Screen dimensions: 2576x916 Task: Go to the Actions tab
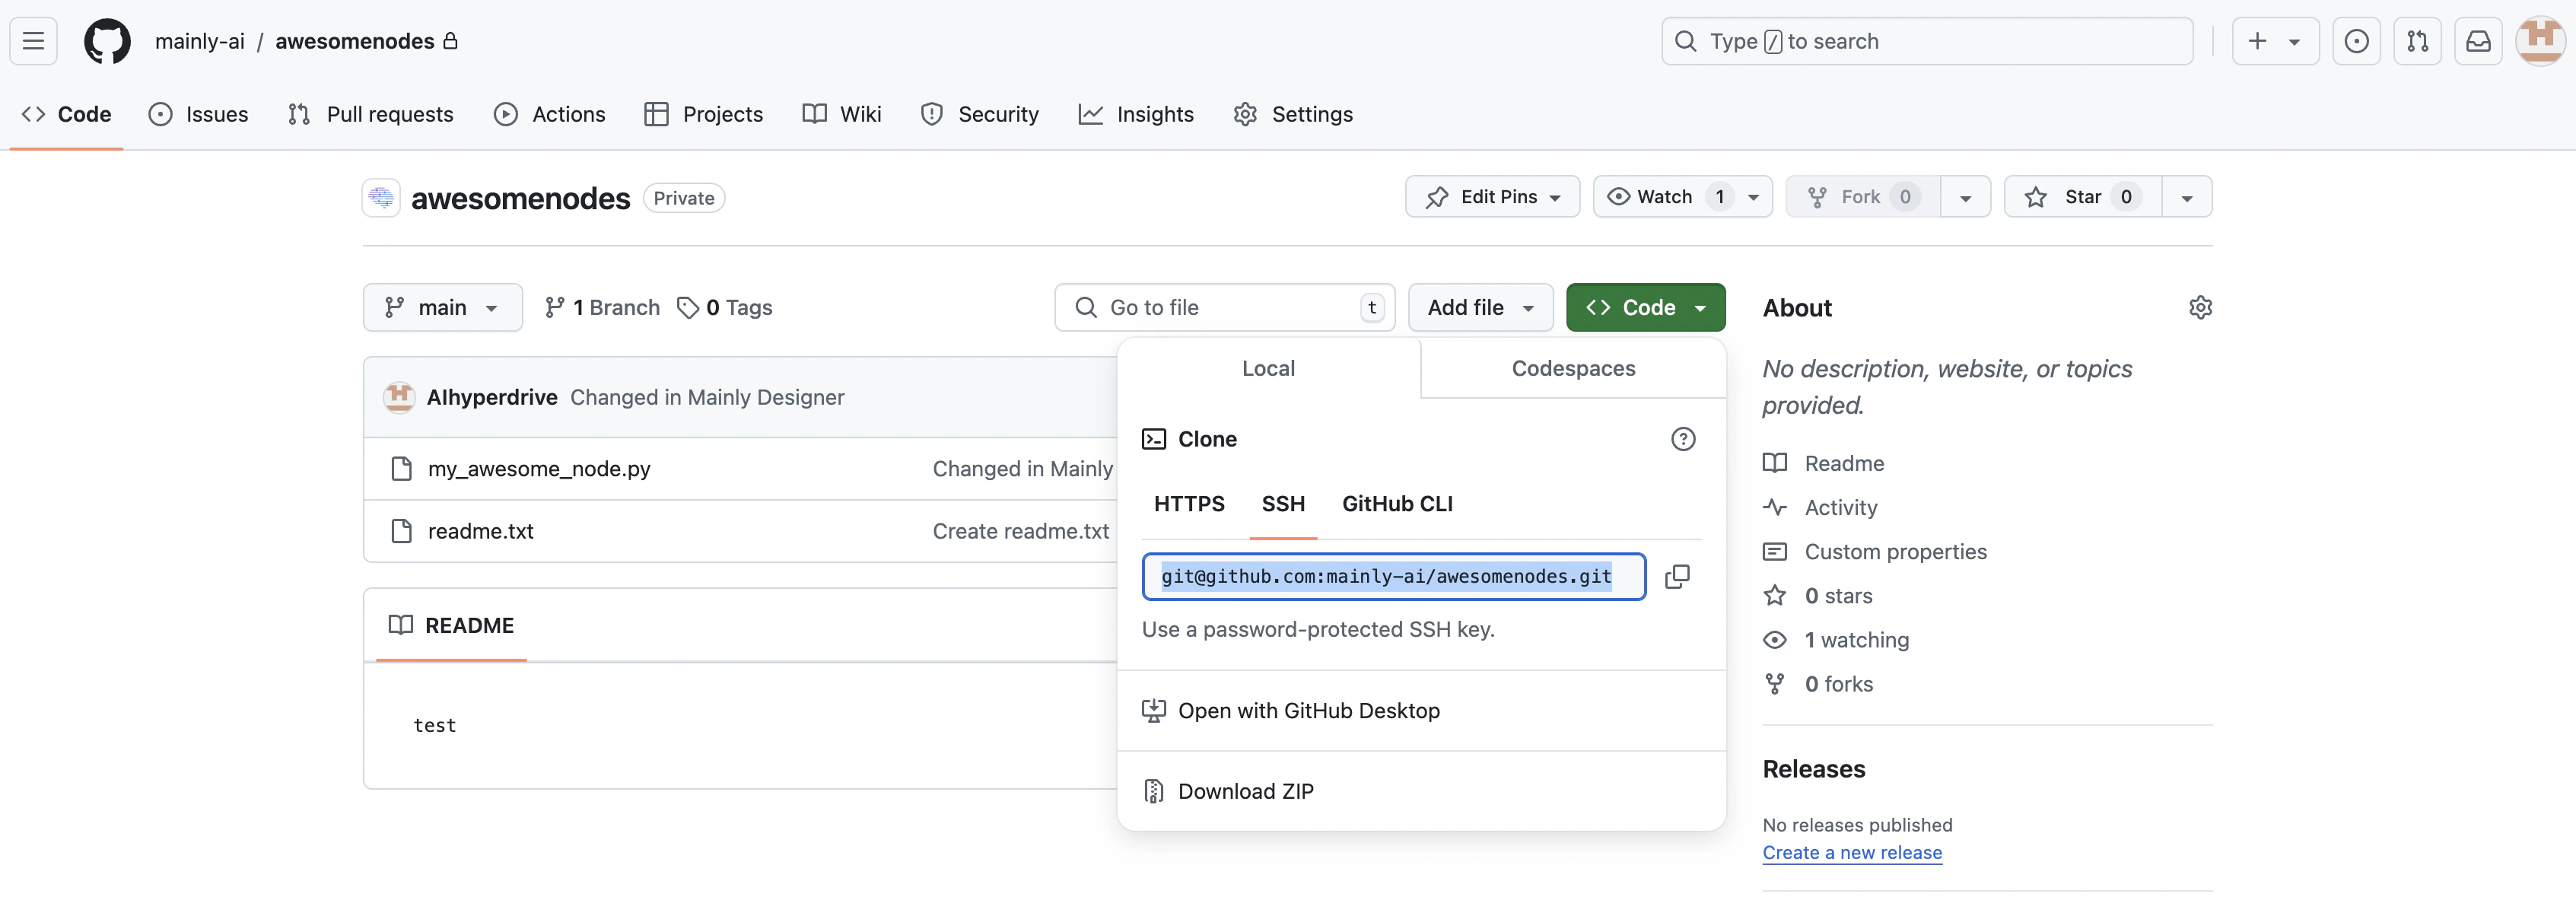pyautogui.click(x=549, y=114)
